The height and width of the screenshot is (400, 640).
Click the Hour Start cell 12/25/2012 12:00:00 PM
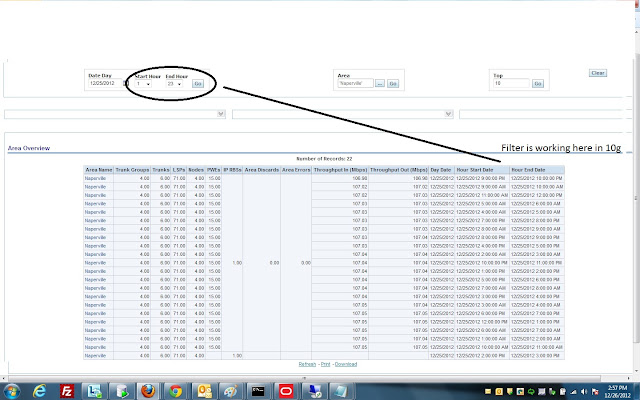(482, 322)
